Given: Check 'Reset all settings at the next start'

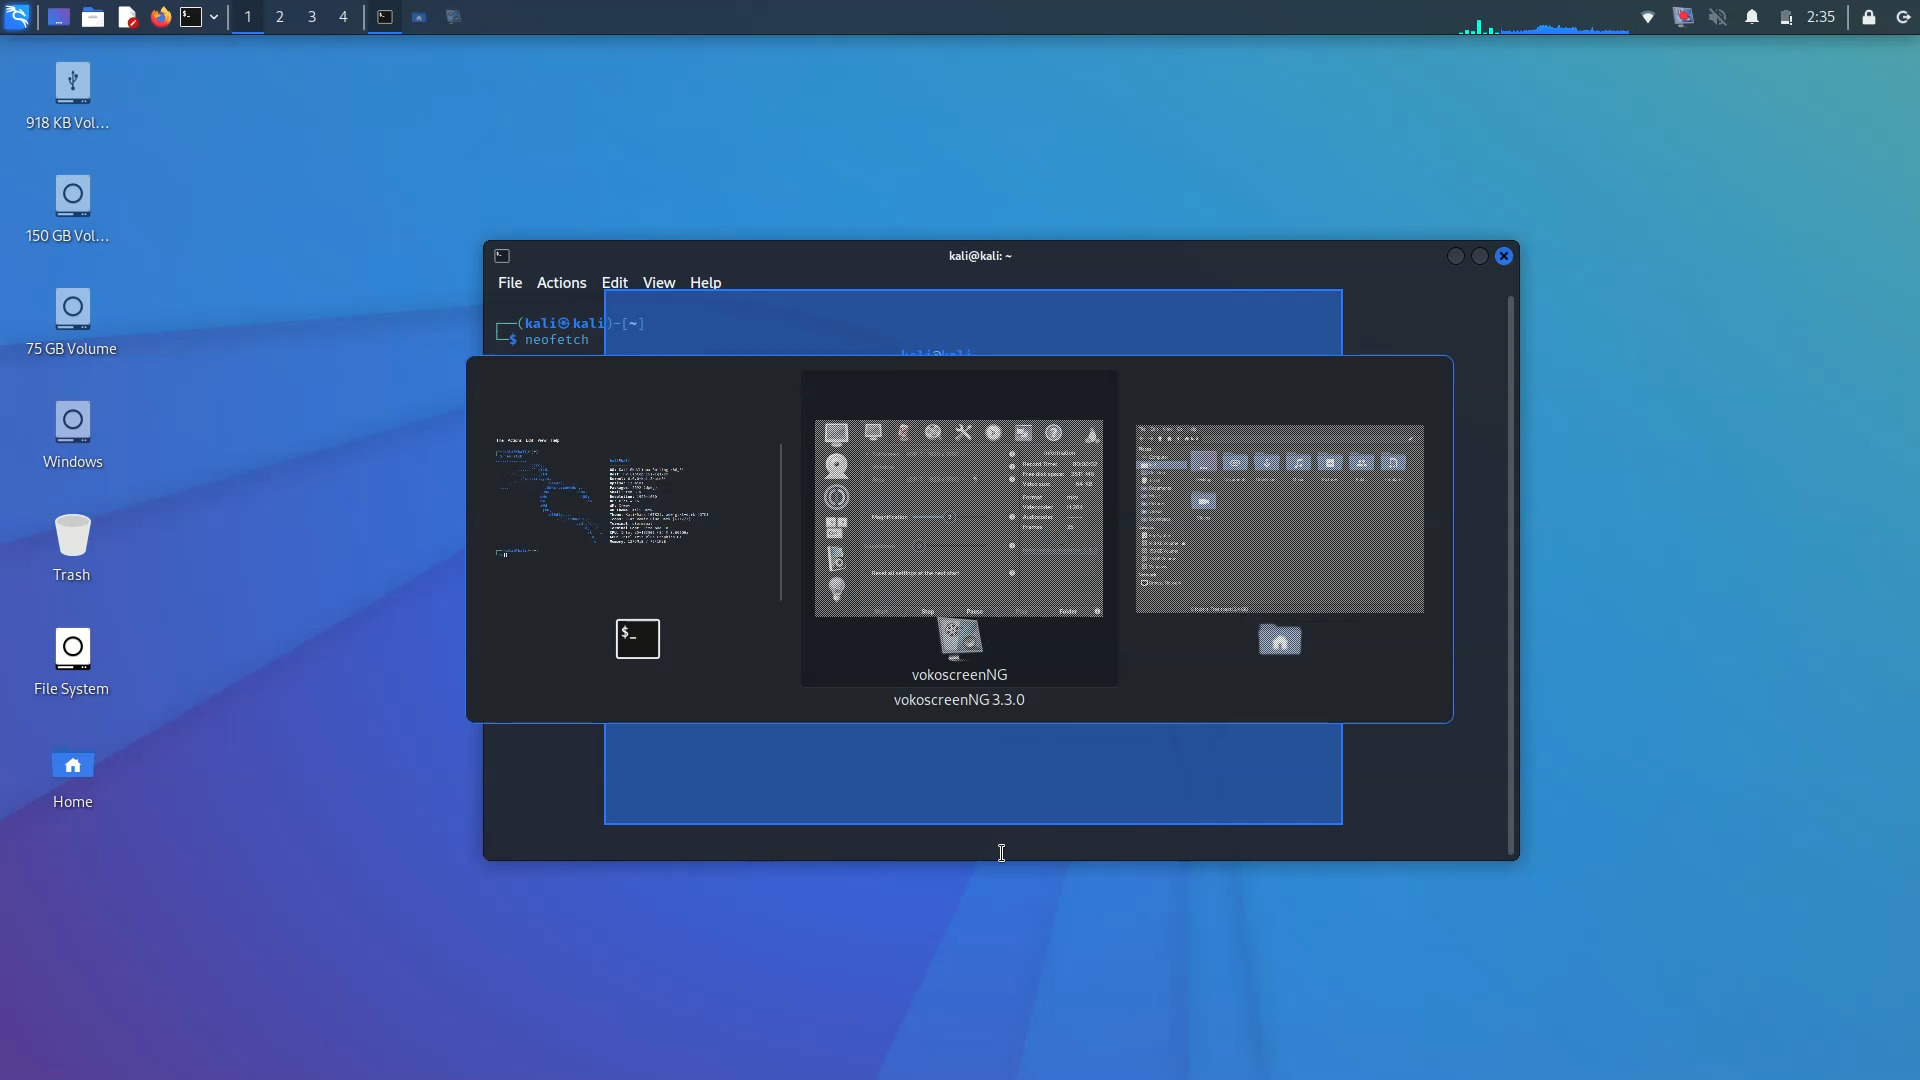Looking at the screenshot, I should [x=915, y=573].
